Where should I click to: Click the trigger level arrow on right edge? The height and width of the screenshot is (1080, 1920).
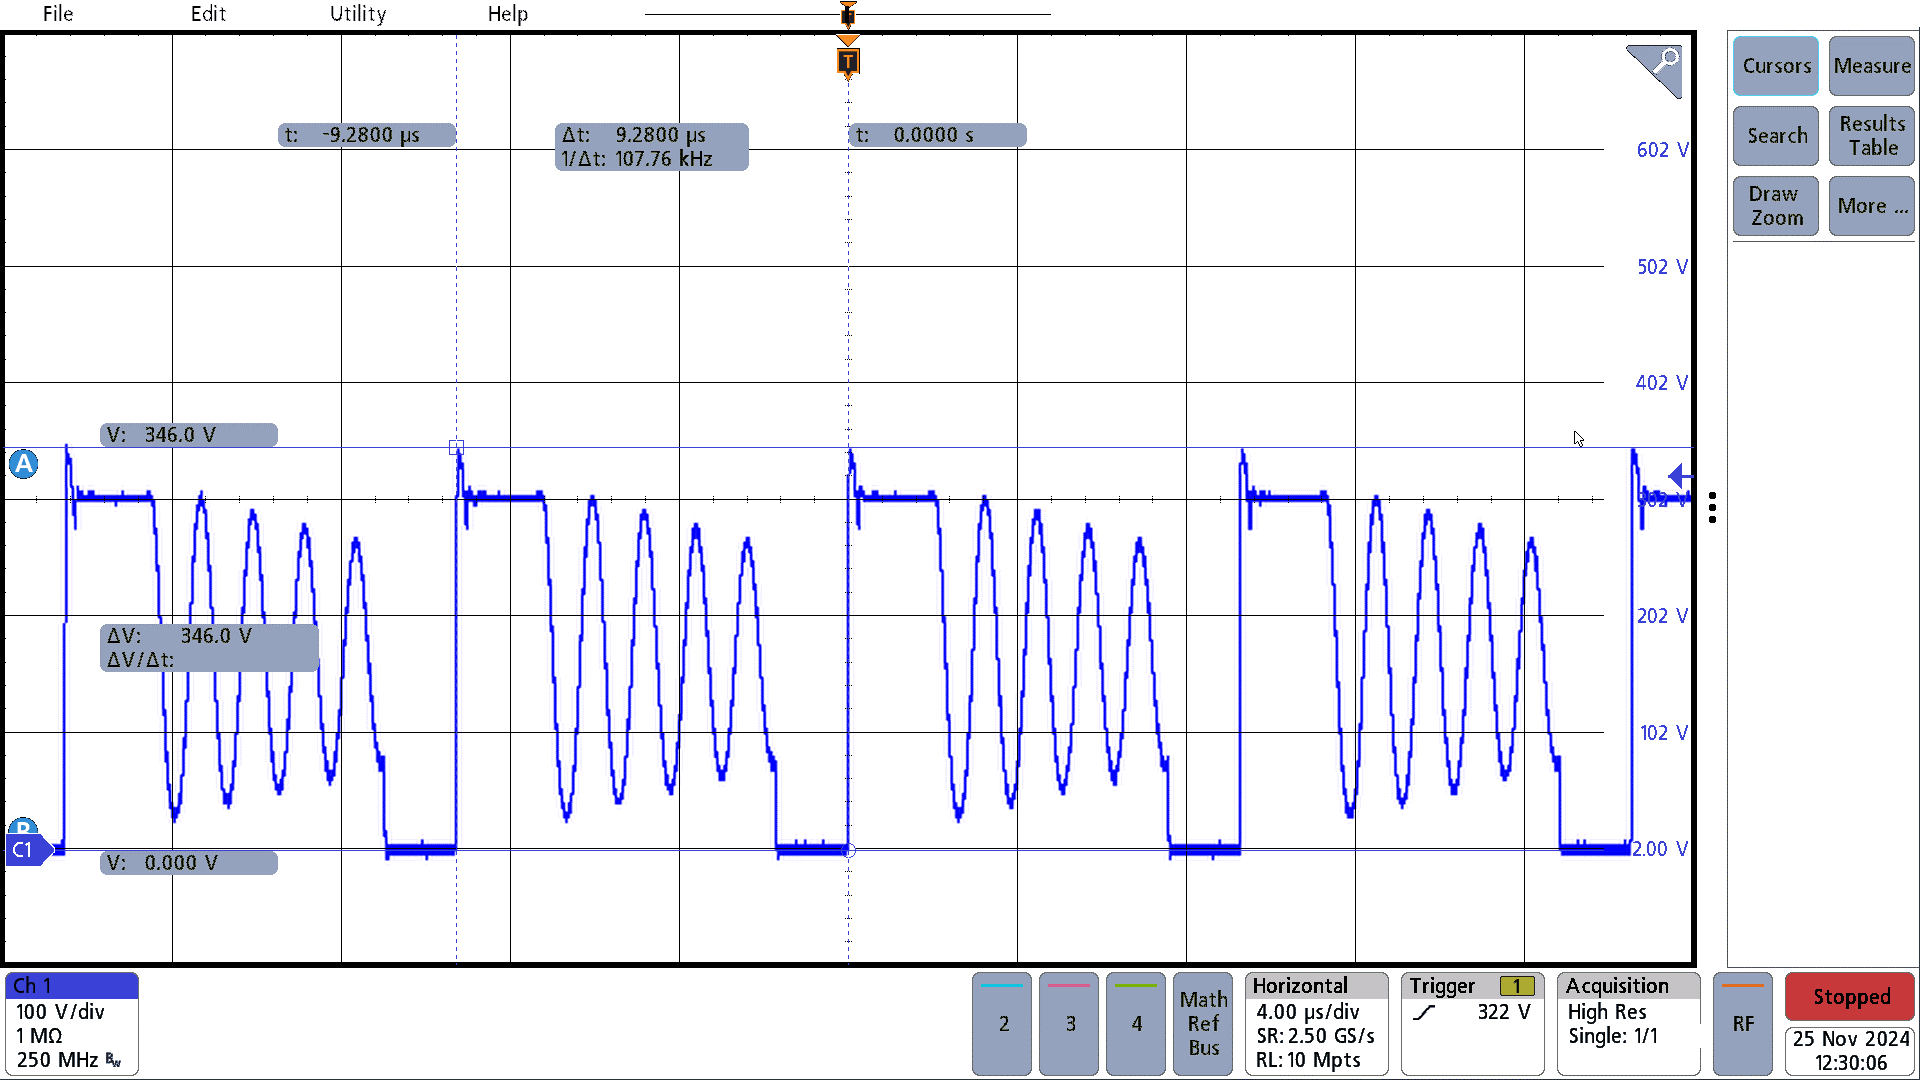point(1679,477)
